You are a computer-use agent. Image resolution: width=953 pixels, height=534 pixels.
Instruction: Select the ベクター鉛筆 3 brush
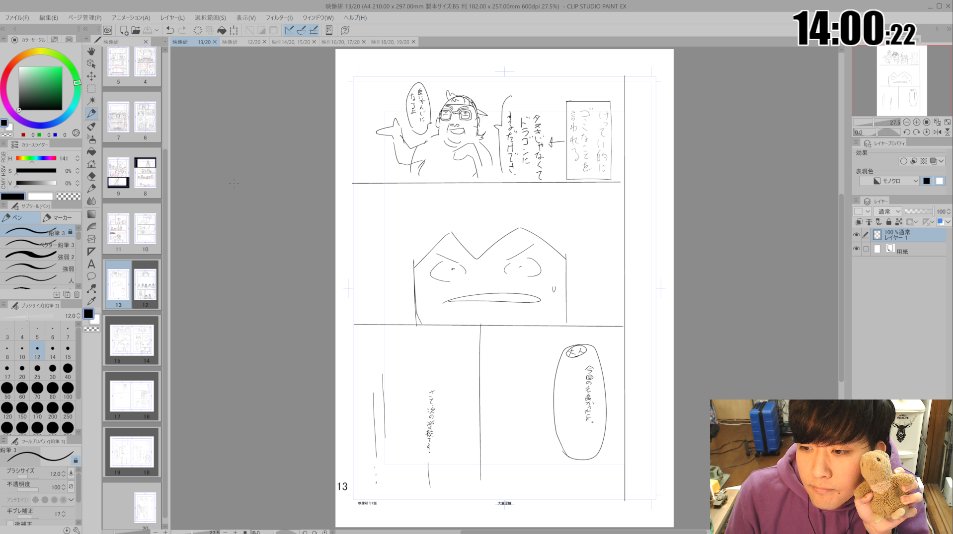[40, 245]
